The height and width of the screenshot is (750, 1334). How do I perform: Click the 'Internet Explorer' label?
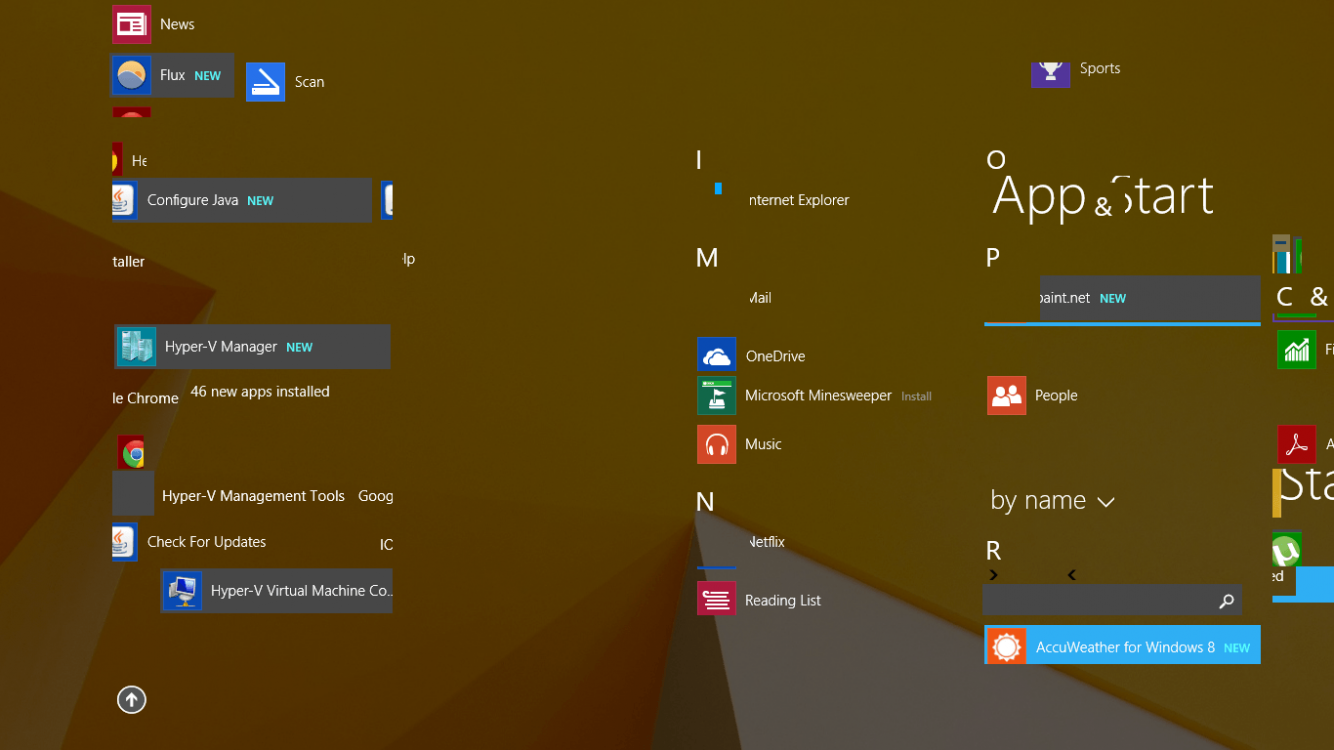click(799, 200)
